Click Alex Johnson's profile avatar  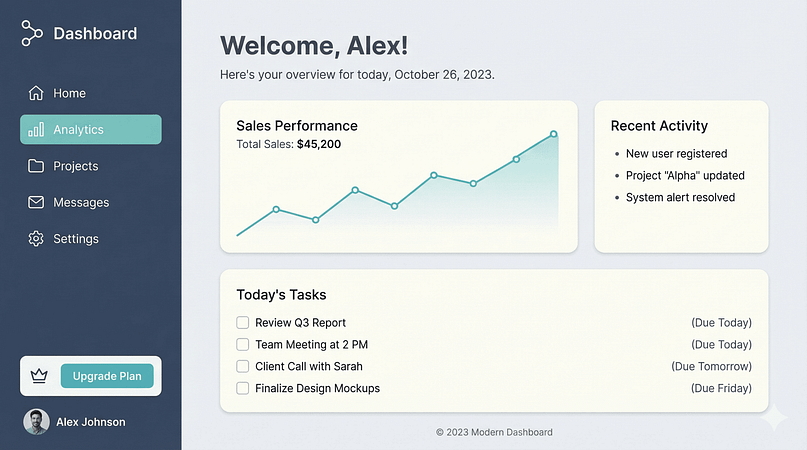point(36,422)
